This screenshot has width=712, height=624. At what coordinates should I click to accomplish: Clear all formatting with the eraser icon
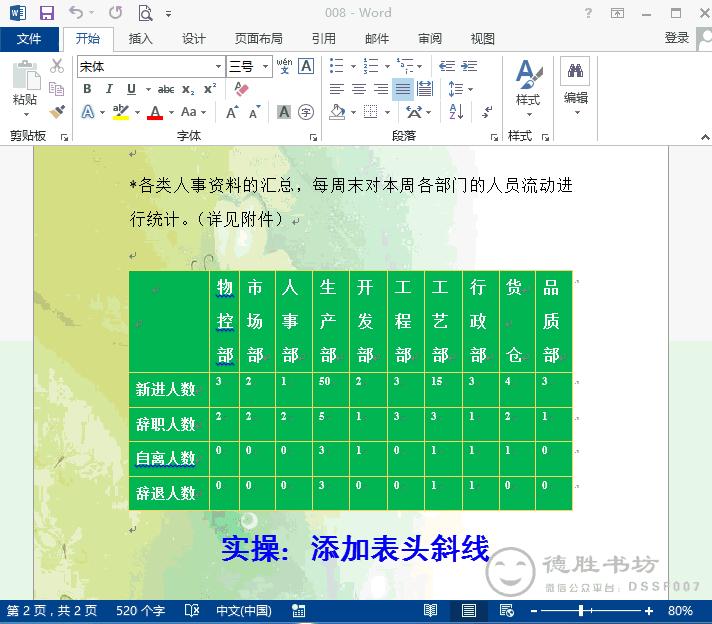[x=241, y=89]
